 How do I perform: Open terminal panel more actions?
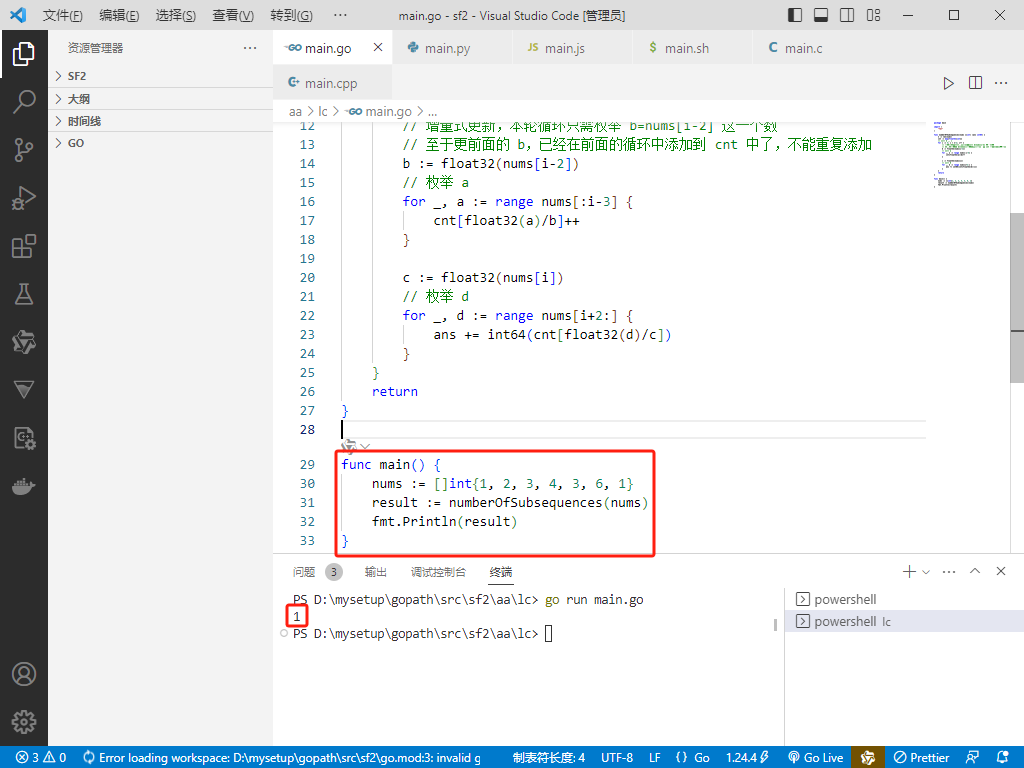949,571
